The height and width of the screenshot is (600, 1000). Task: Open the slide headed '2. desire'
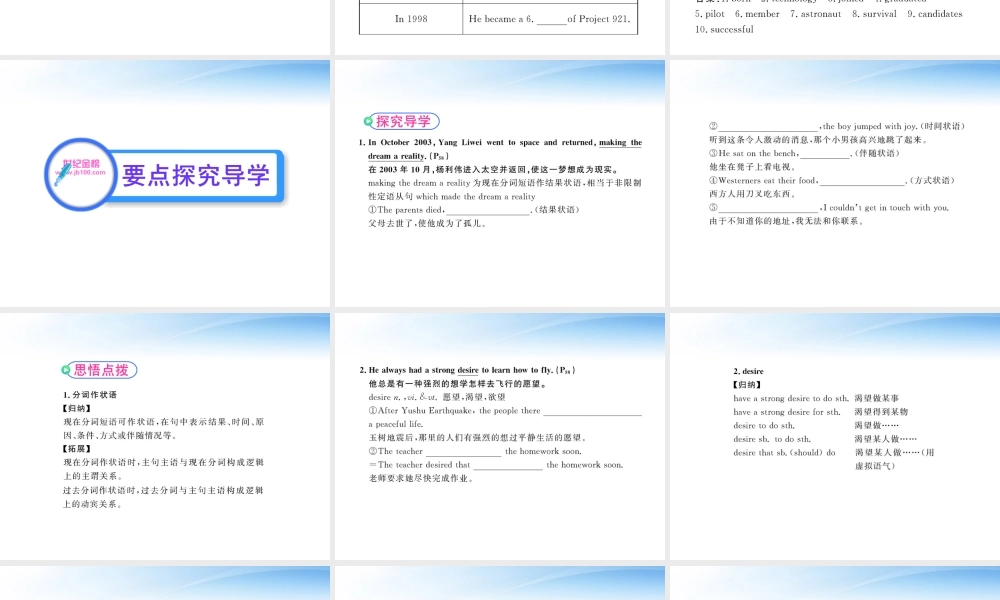835,436
